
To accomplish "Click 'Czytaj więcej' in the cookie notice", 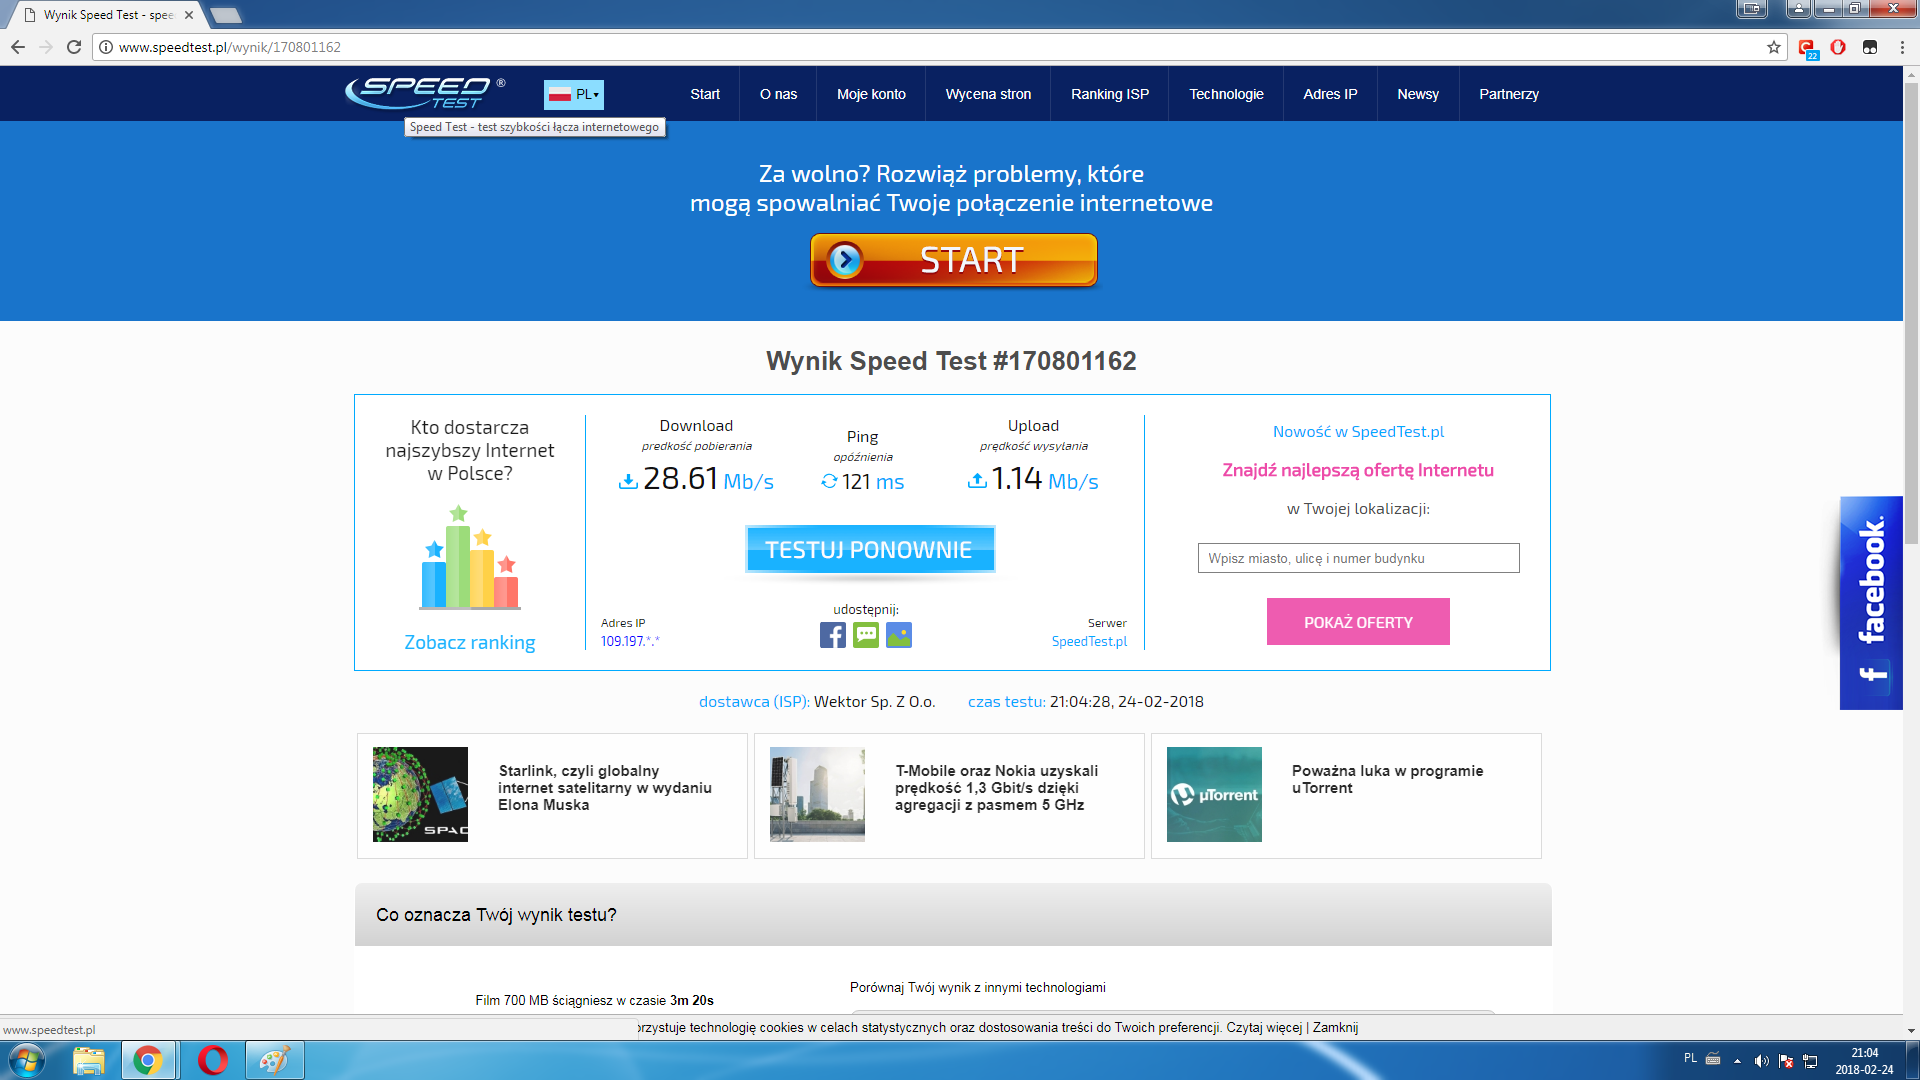I will pyautogui.click(x=1264, y=1027).
